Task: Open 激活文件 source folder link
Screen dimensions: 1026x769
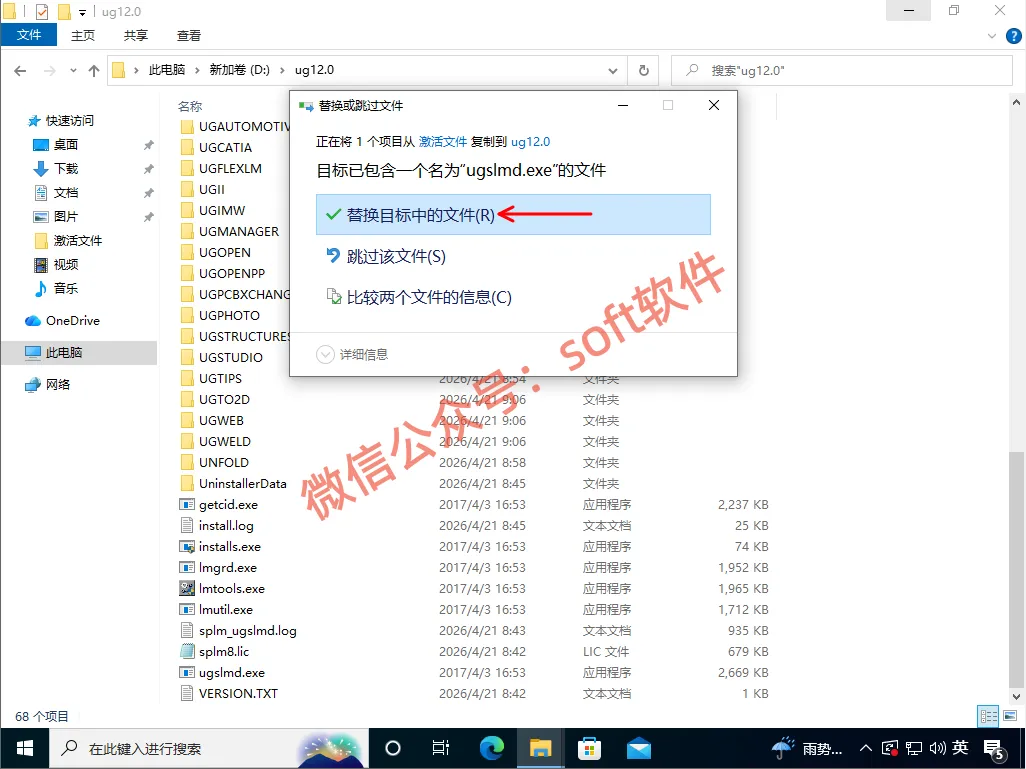Action: 442,141
